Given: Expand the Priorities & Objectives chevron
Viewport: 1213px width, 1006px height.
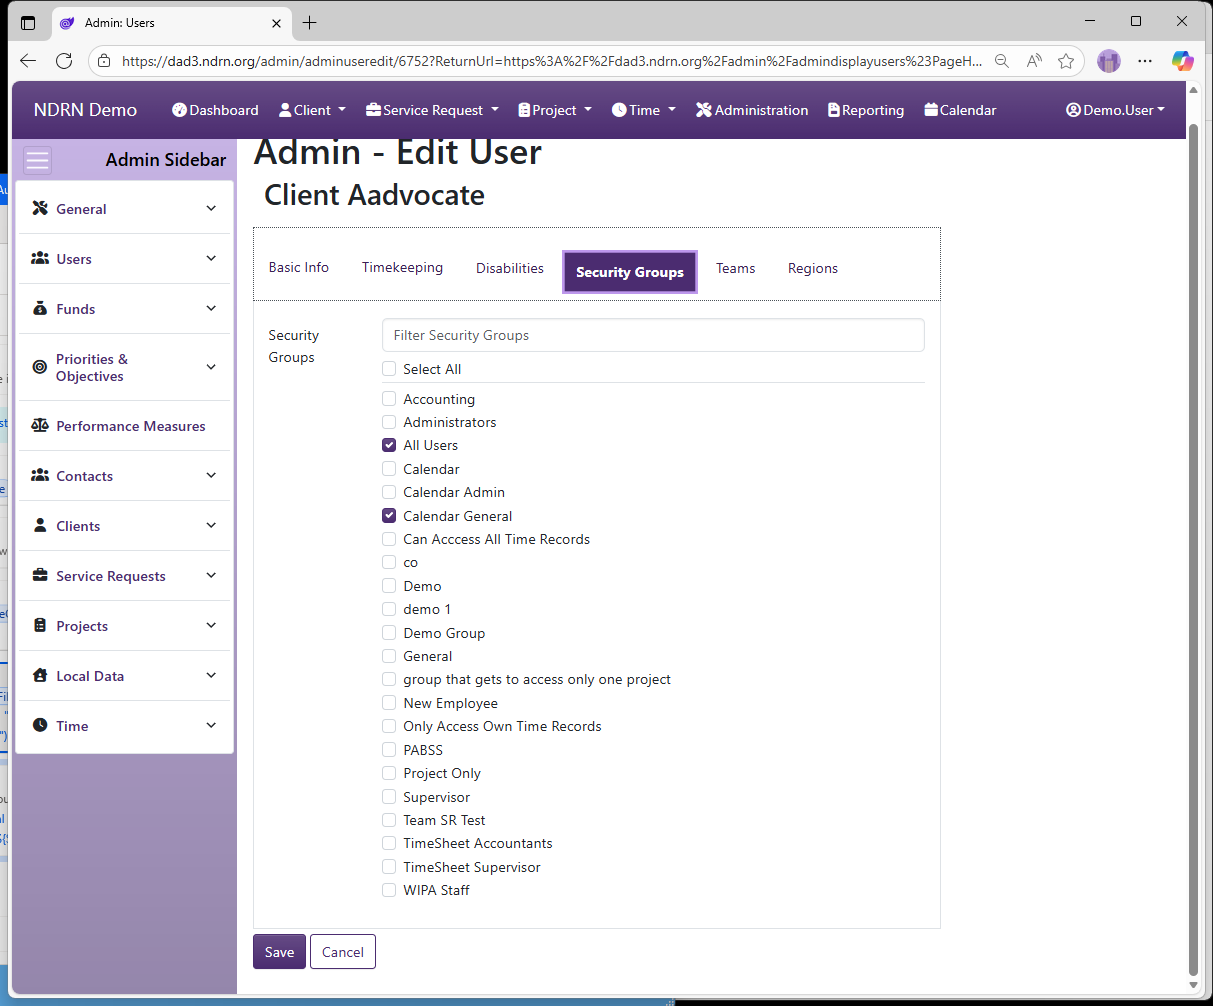Looking at the screenshot, I should [211, 367].
